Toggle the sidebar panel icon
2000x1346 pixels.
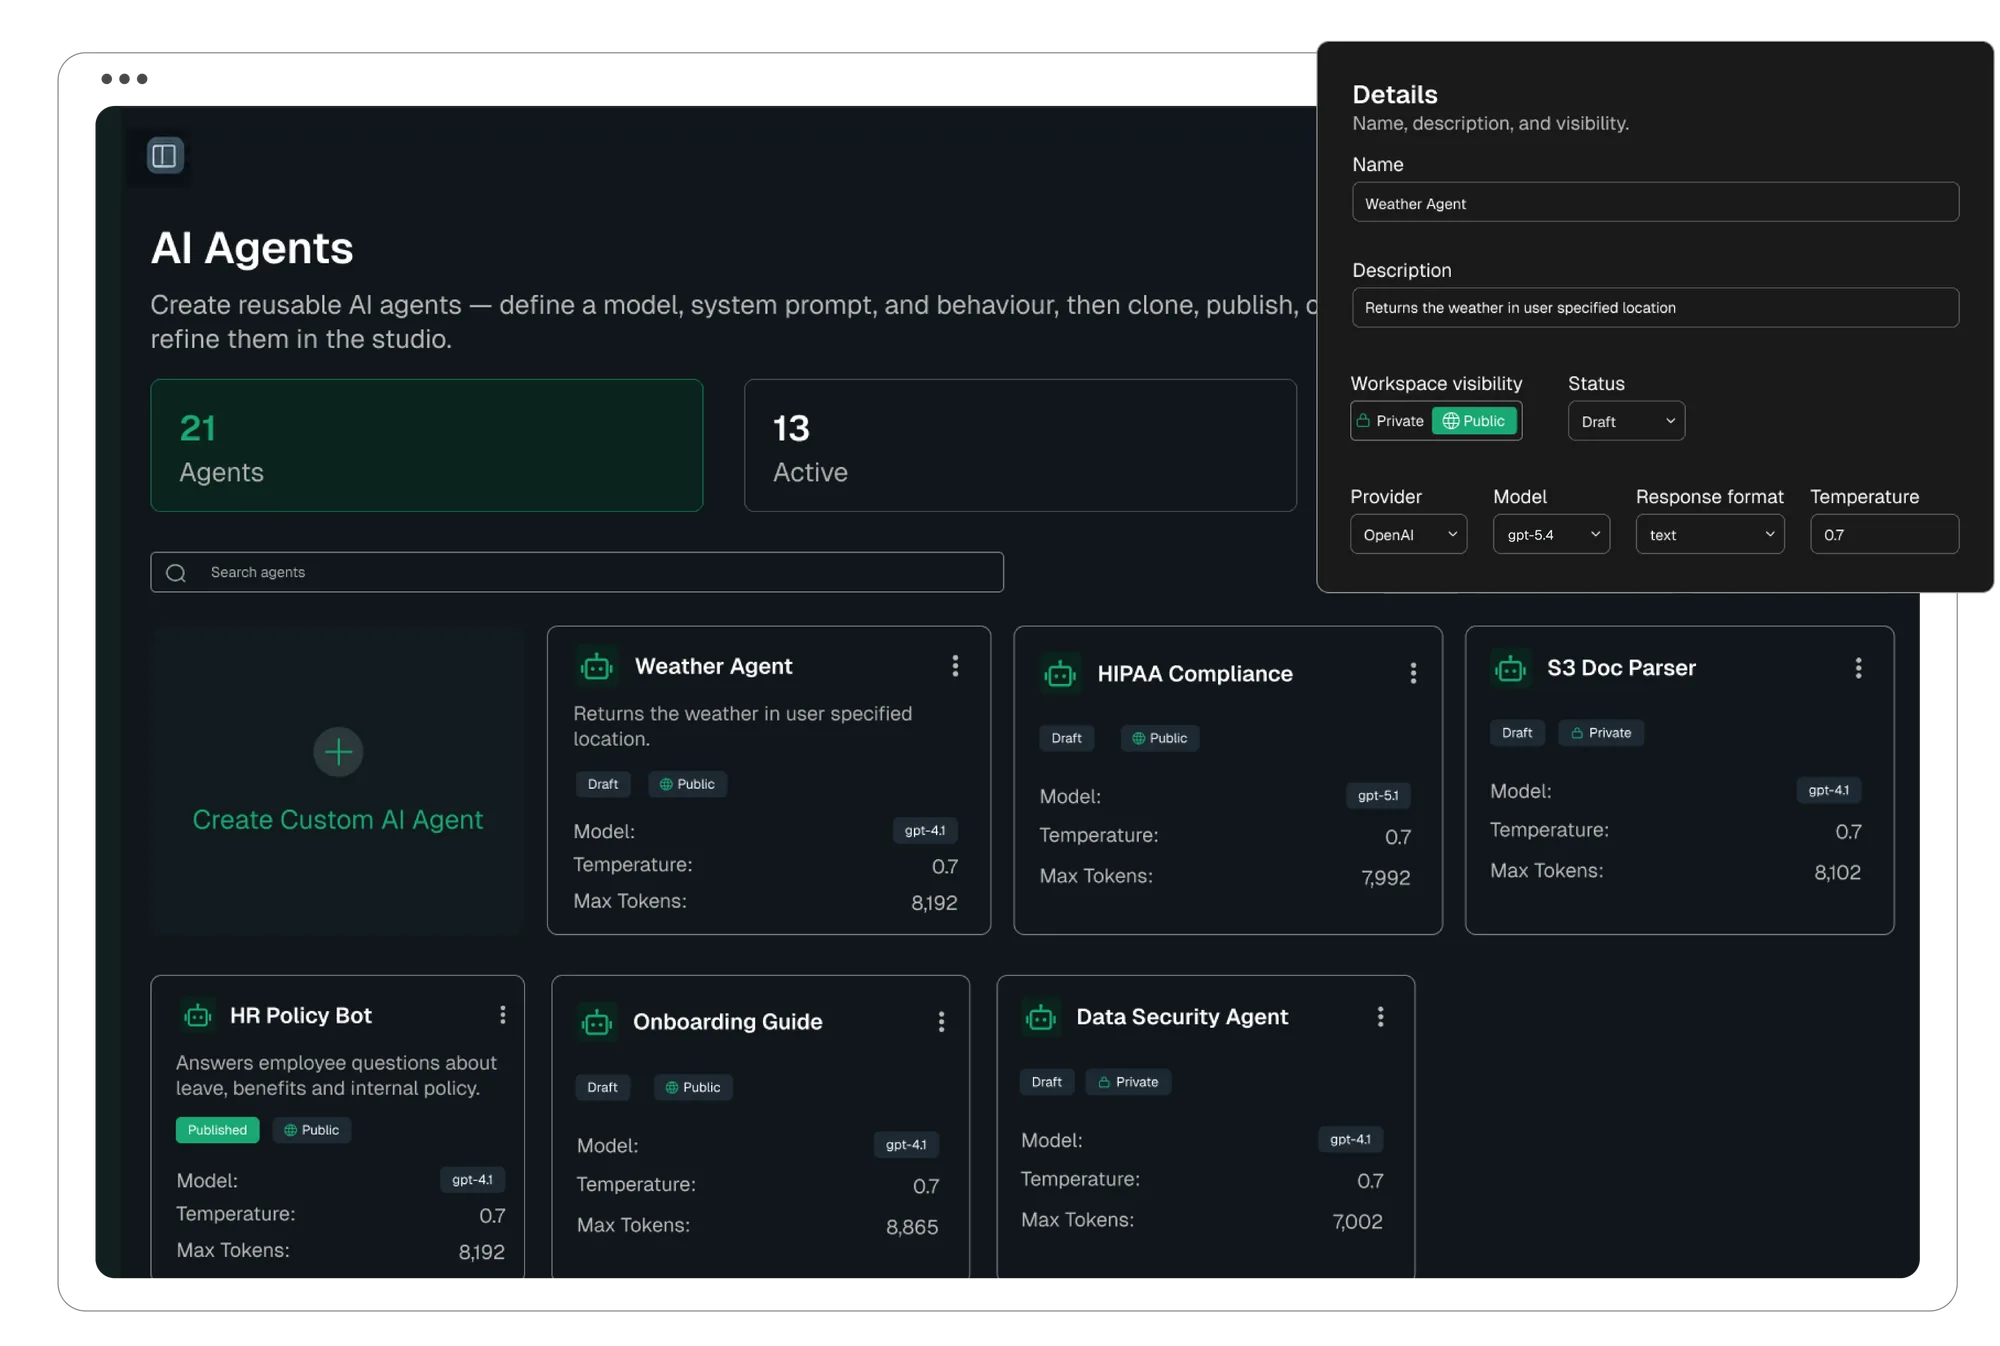(165, 156)
